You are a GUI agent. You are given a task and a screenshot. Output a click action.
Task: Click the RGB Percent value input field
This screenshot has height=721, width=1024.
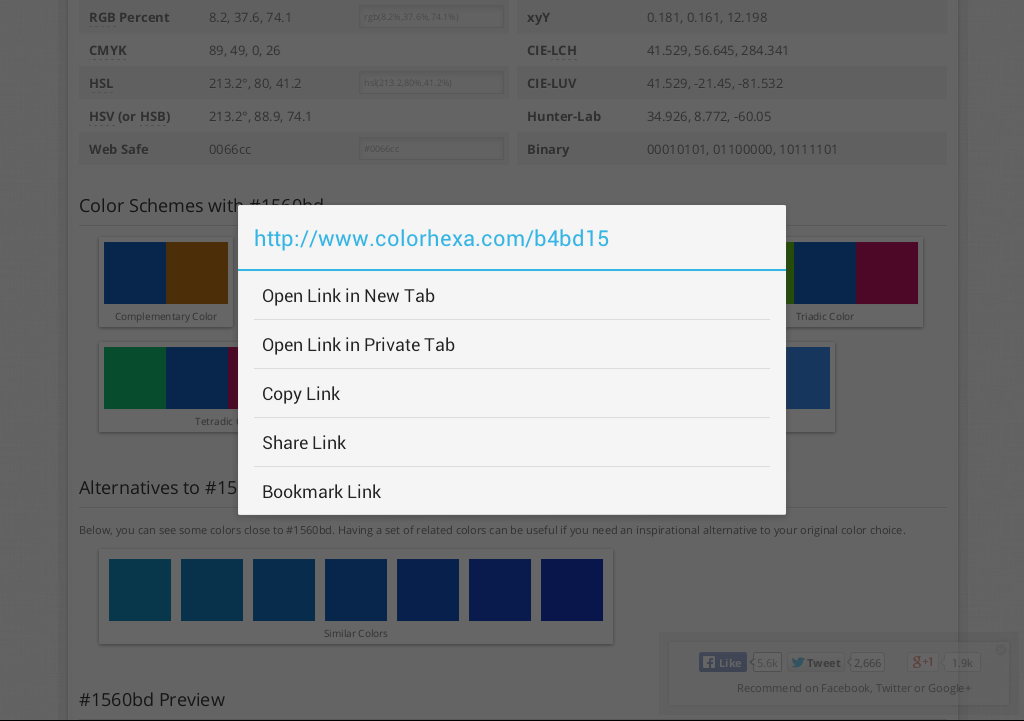pos(431,17)
